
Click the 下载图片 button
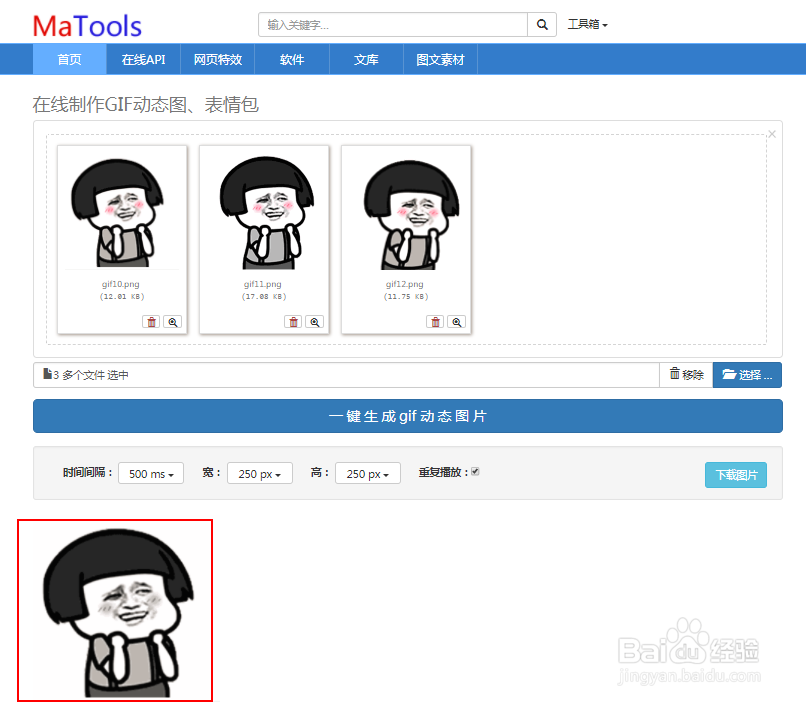pos(736,475)
